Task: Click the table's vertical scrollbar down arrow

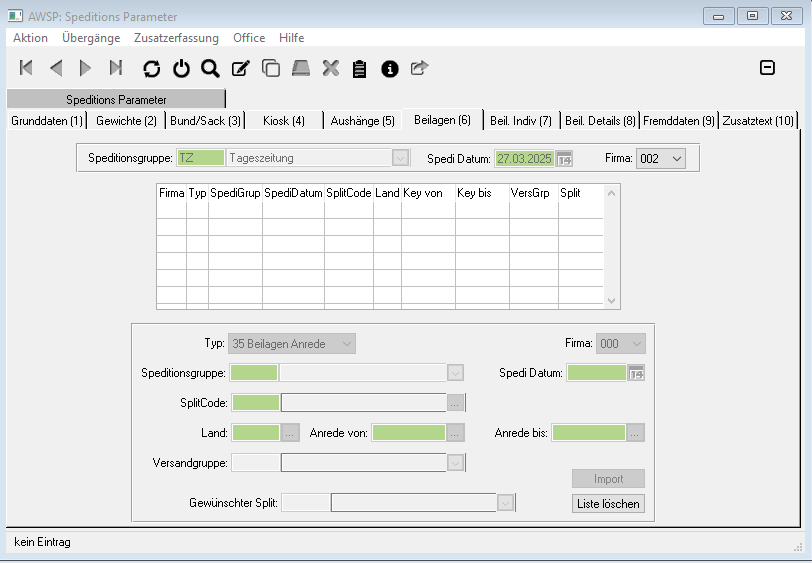Action: click(x=613, y=300)
